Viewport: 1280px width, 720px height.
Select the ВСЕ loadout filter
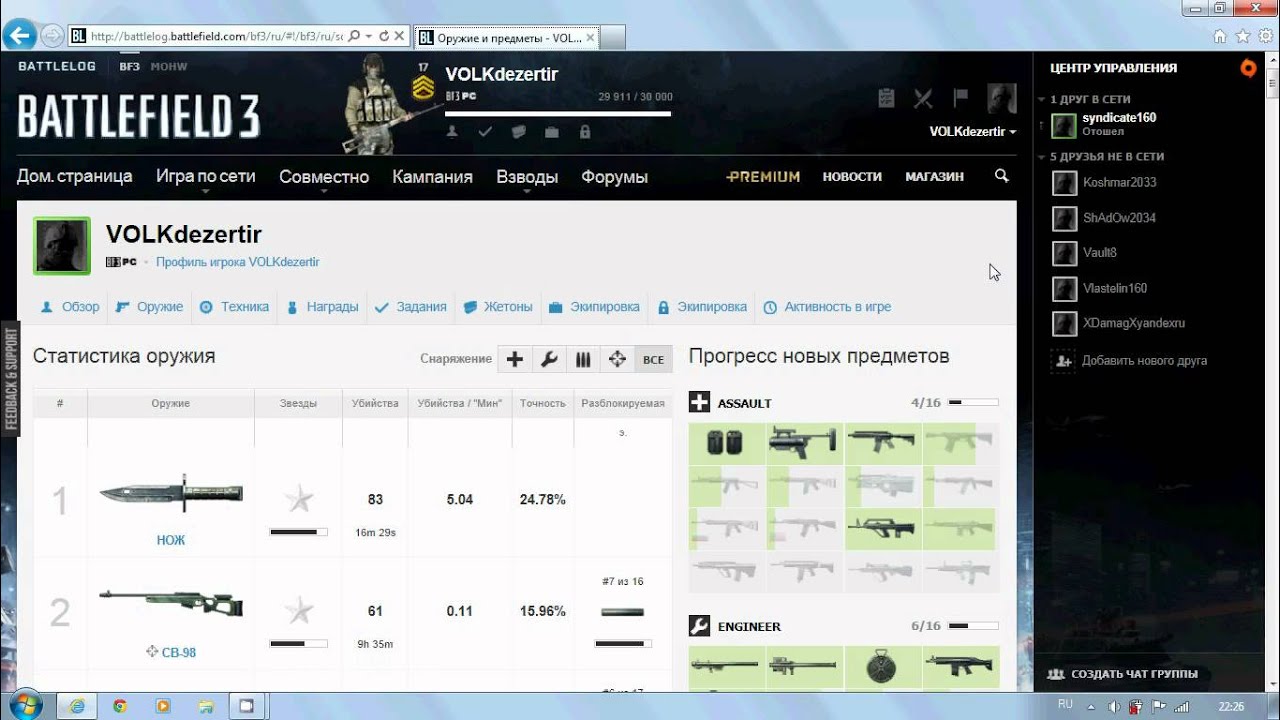[653, 359]
